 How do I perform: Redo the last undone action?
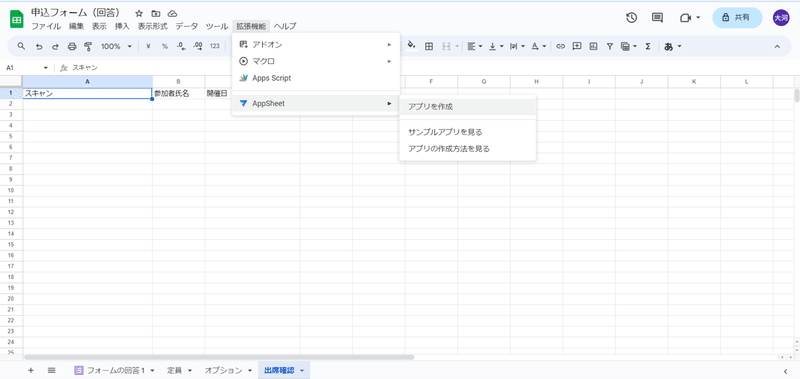tap(55, 46)
